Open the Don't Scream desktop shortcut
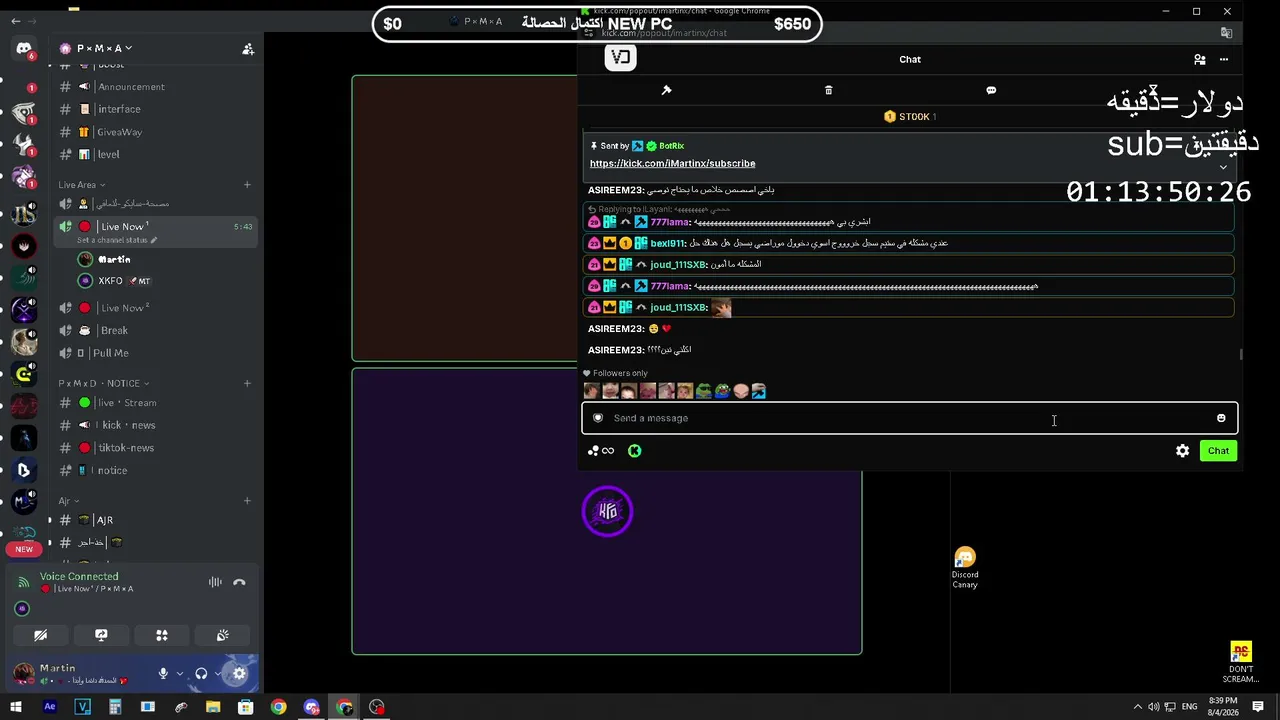The image size is (1280, 720). click(1241, 662)
